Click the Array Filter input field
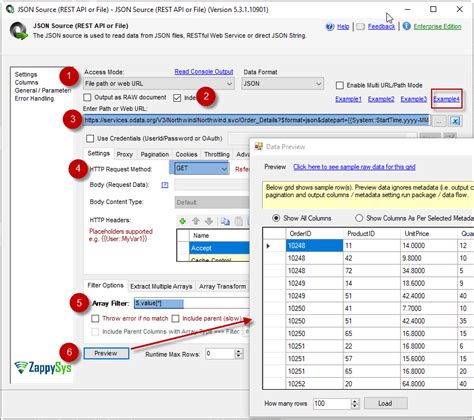The height and width of the screenshot is (420, 474). point(191,303)
